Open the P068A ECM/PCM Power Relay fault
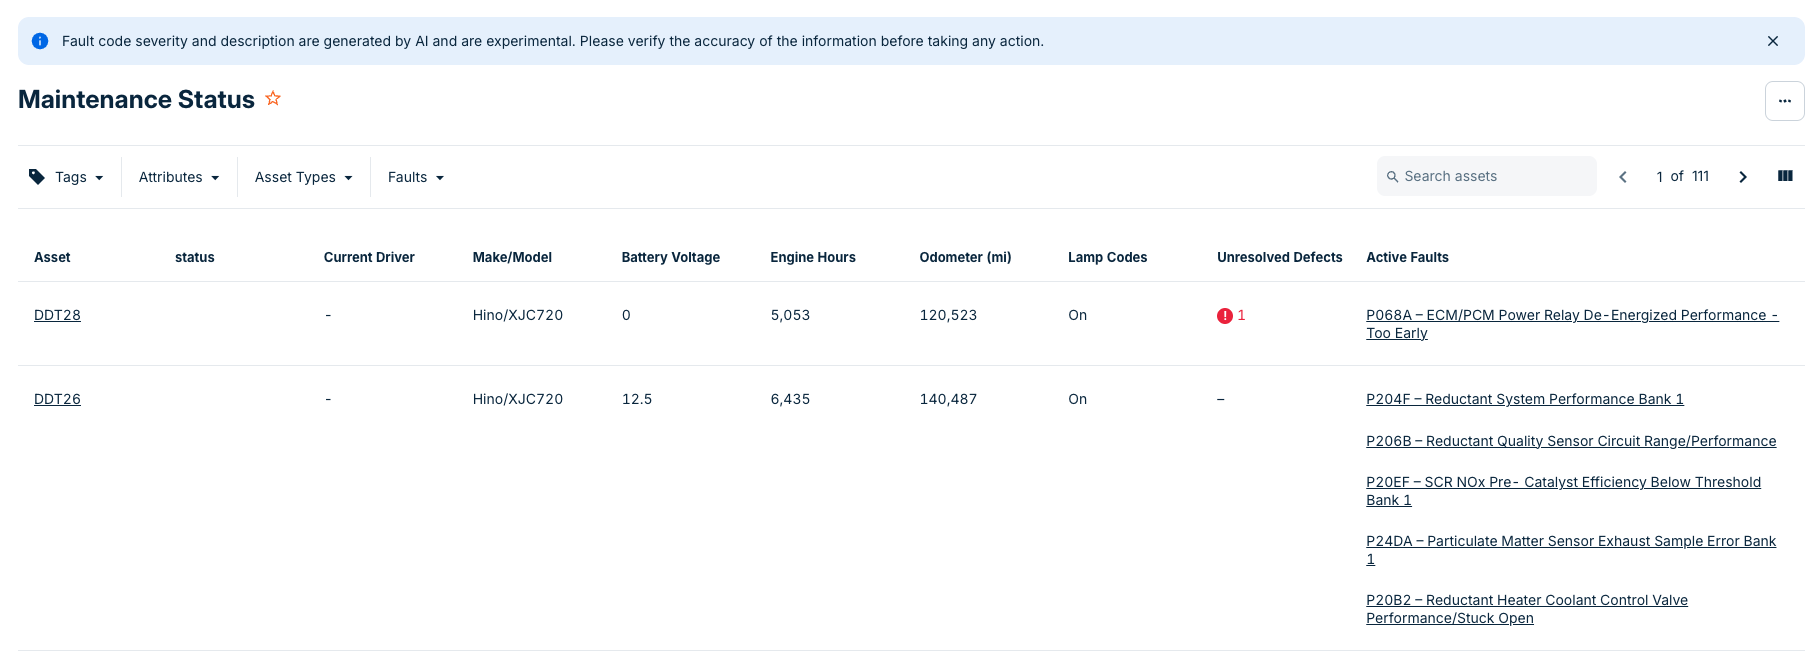Viewport: 1815px width, 651px height. tap(1571, 315)
